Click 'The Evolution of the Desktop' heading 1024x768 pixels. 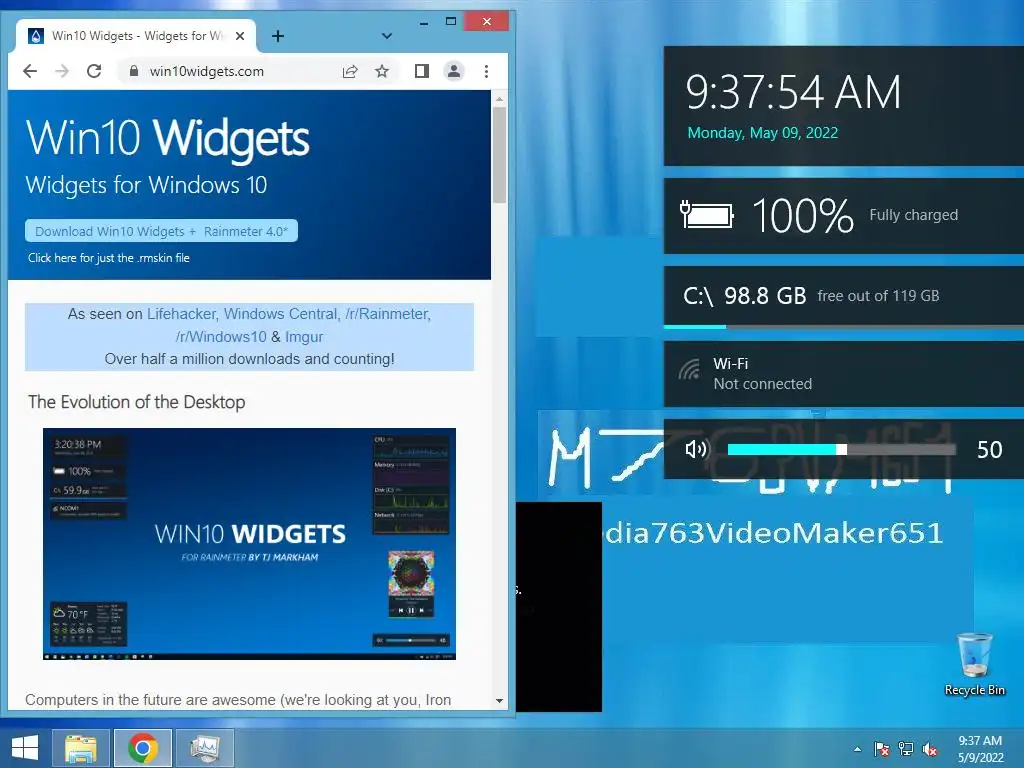coord(136,402)
